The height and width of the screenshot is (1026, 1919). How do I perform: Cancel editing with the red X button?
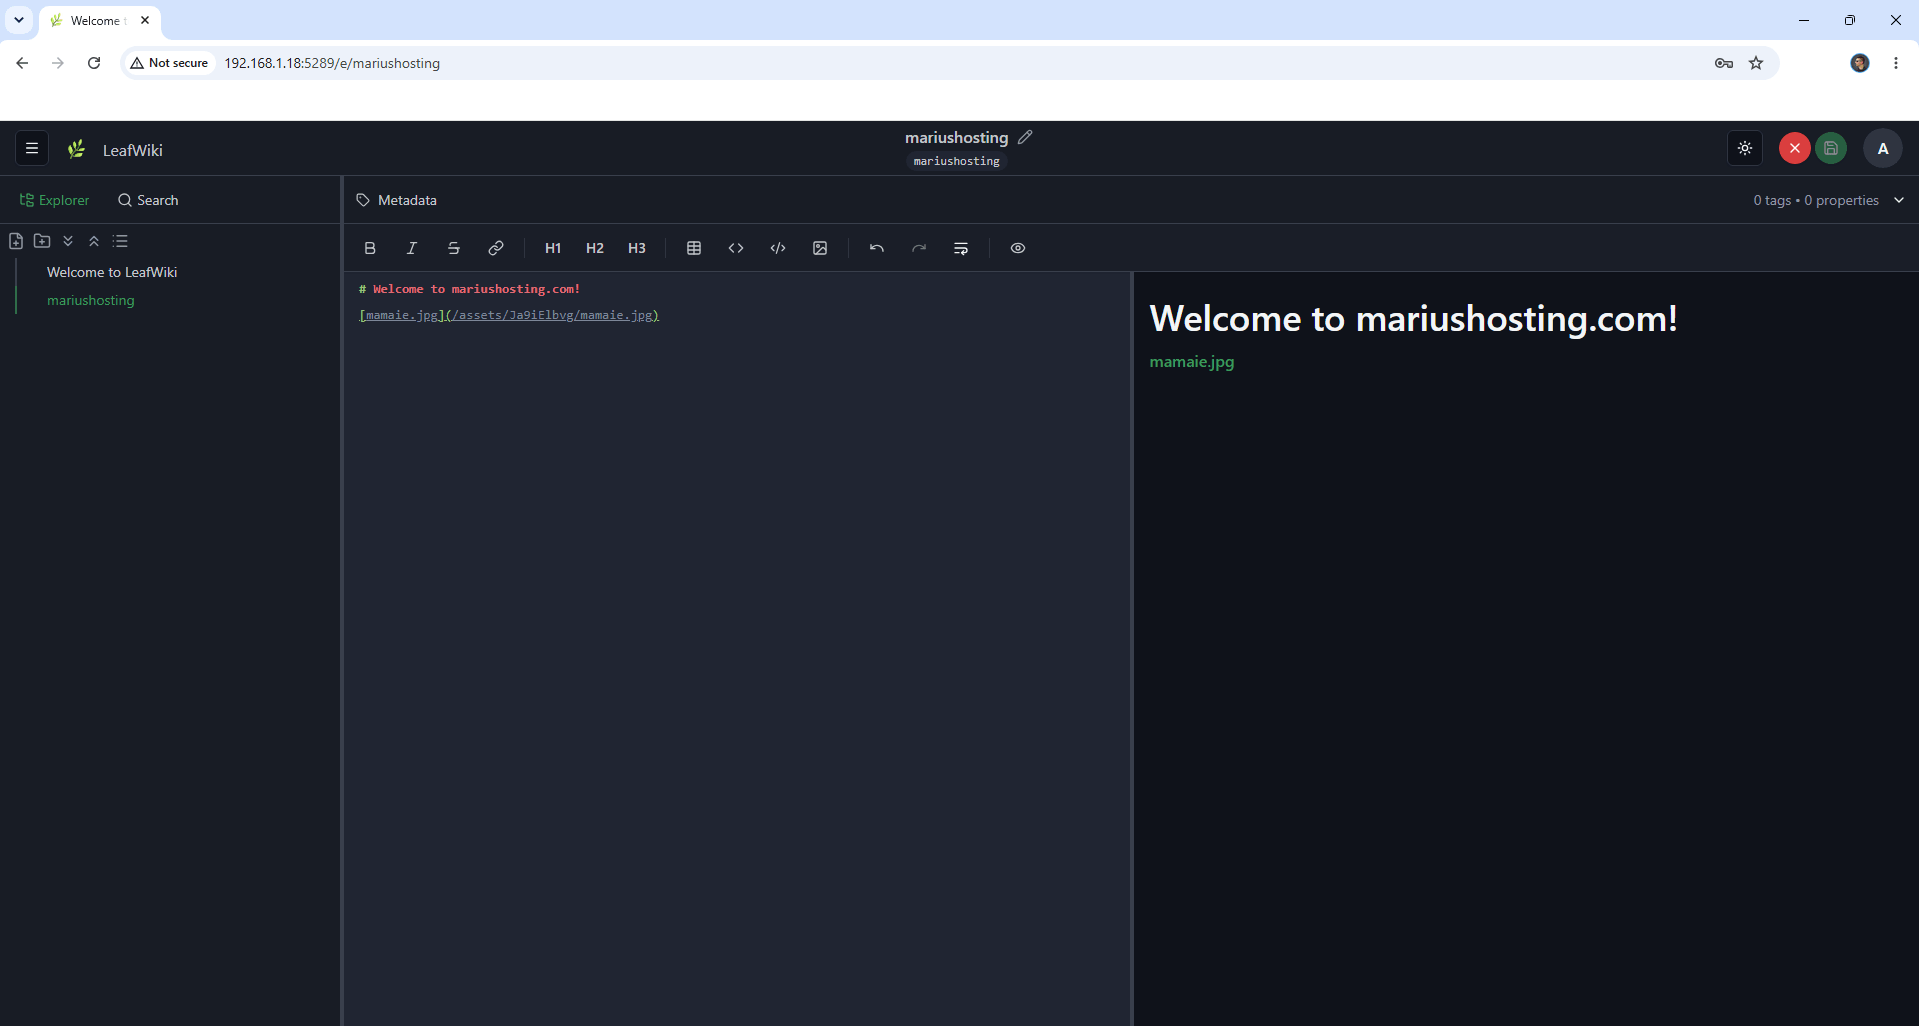pos(1795,148)
